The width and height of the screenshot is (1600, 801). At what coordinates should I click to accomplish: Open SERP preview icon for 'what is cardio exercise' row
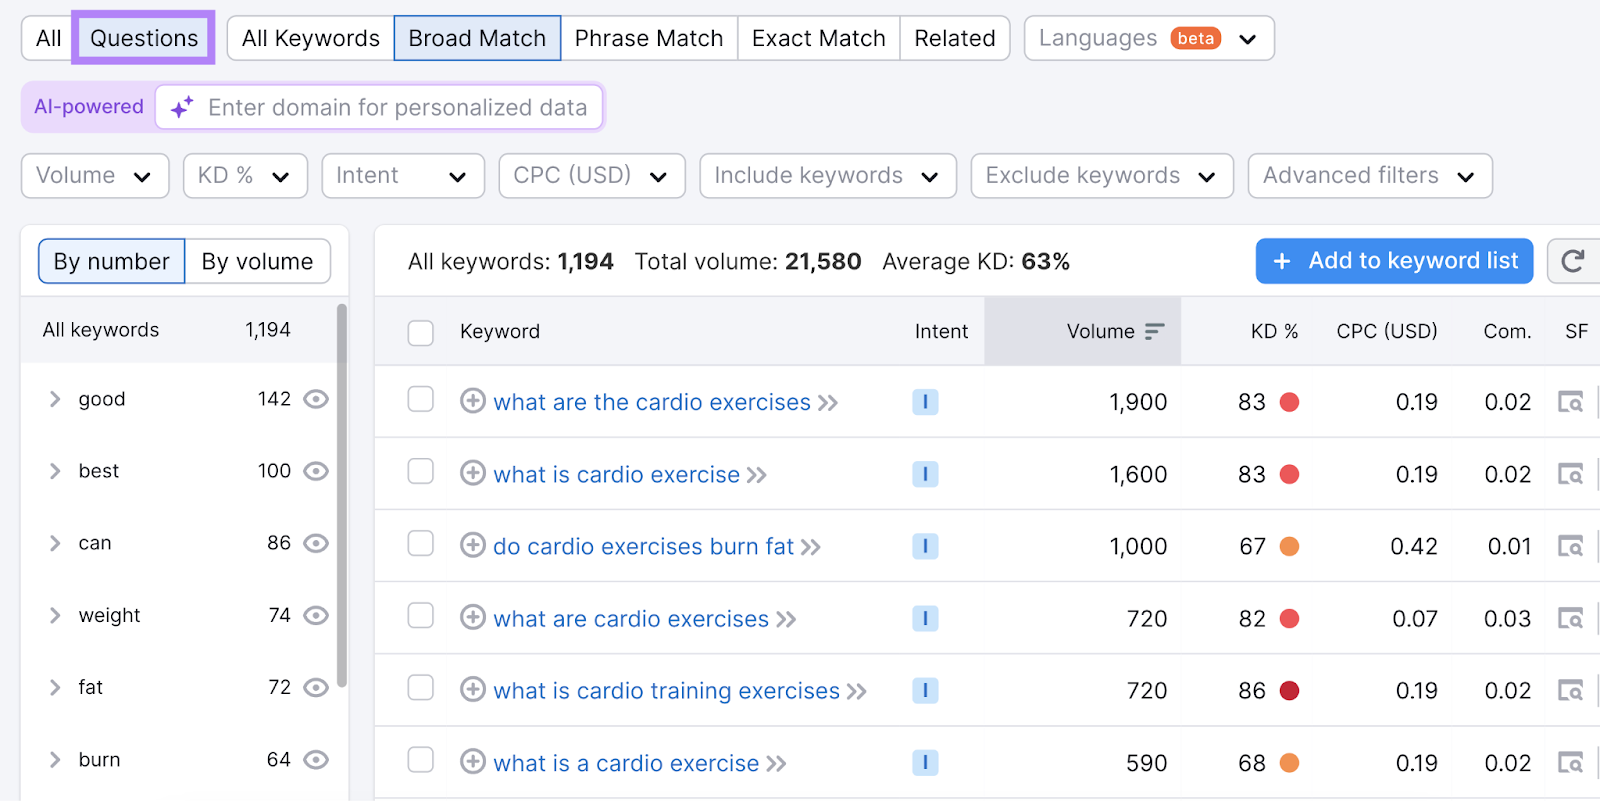point(1571,474)
